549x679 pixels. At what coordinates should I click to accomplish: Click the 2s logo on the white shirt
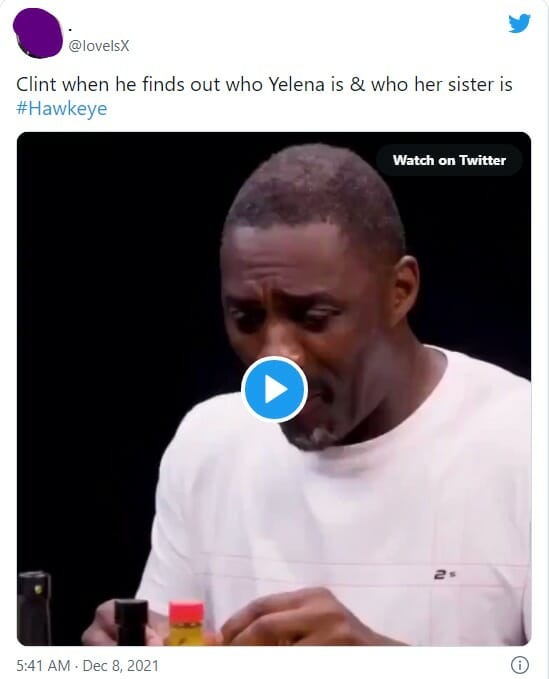[444, 575]
